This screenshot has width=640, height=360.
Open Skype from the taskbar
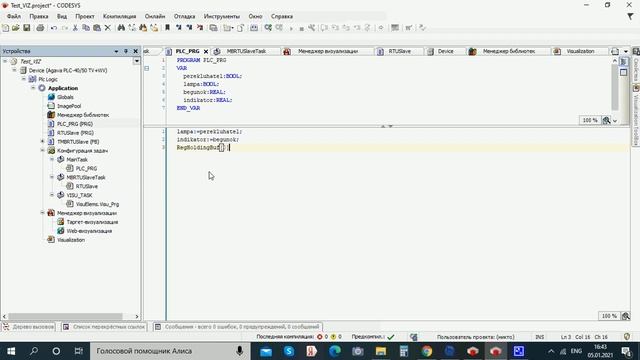(289, 351)
